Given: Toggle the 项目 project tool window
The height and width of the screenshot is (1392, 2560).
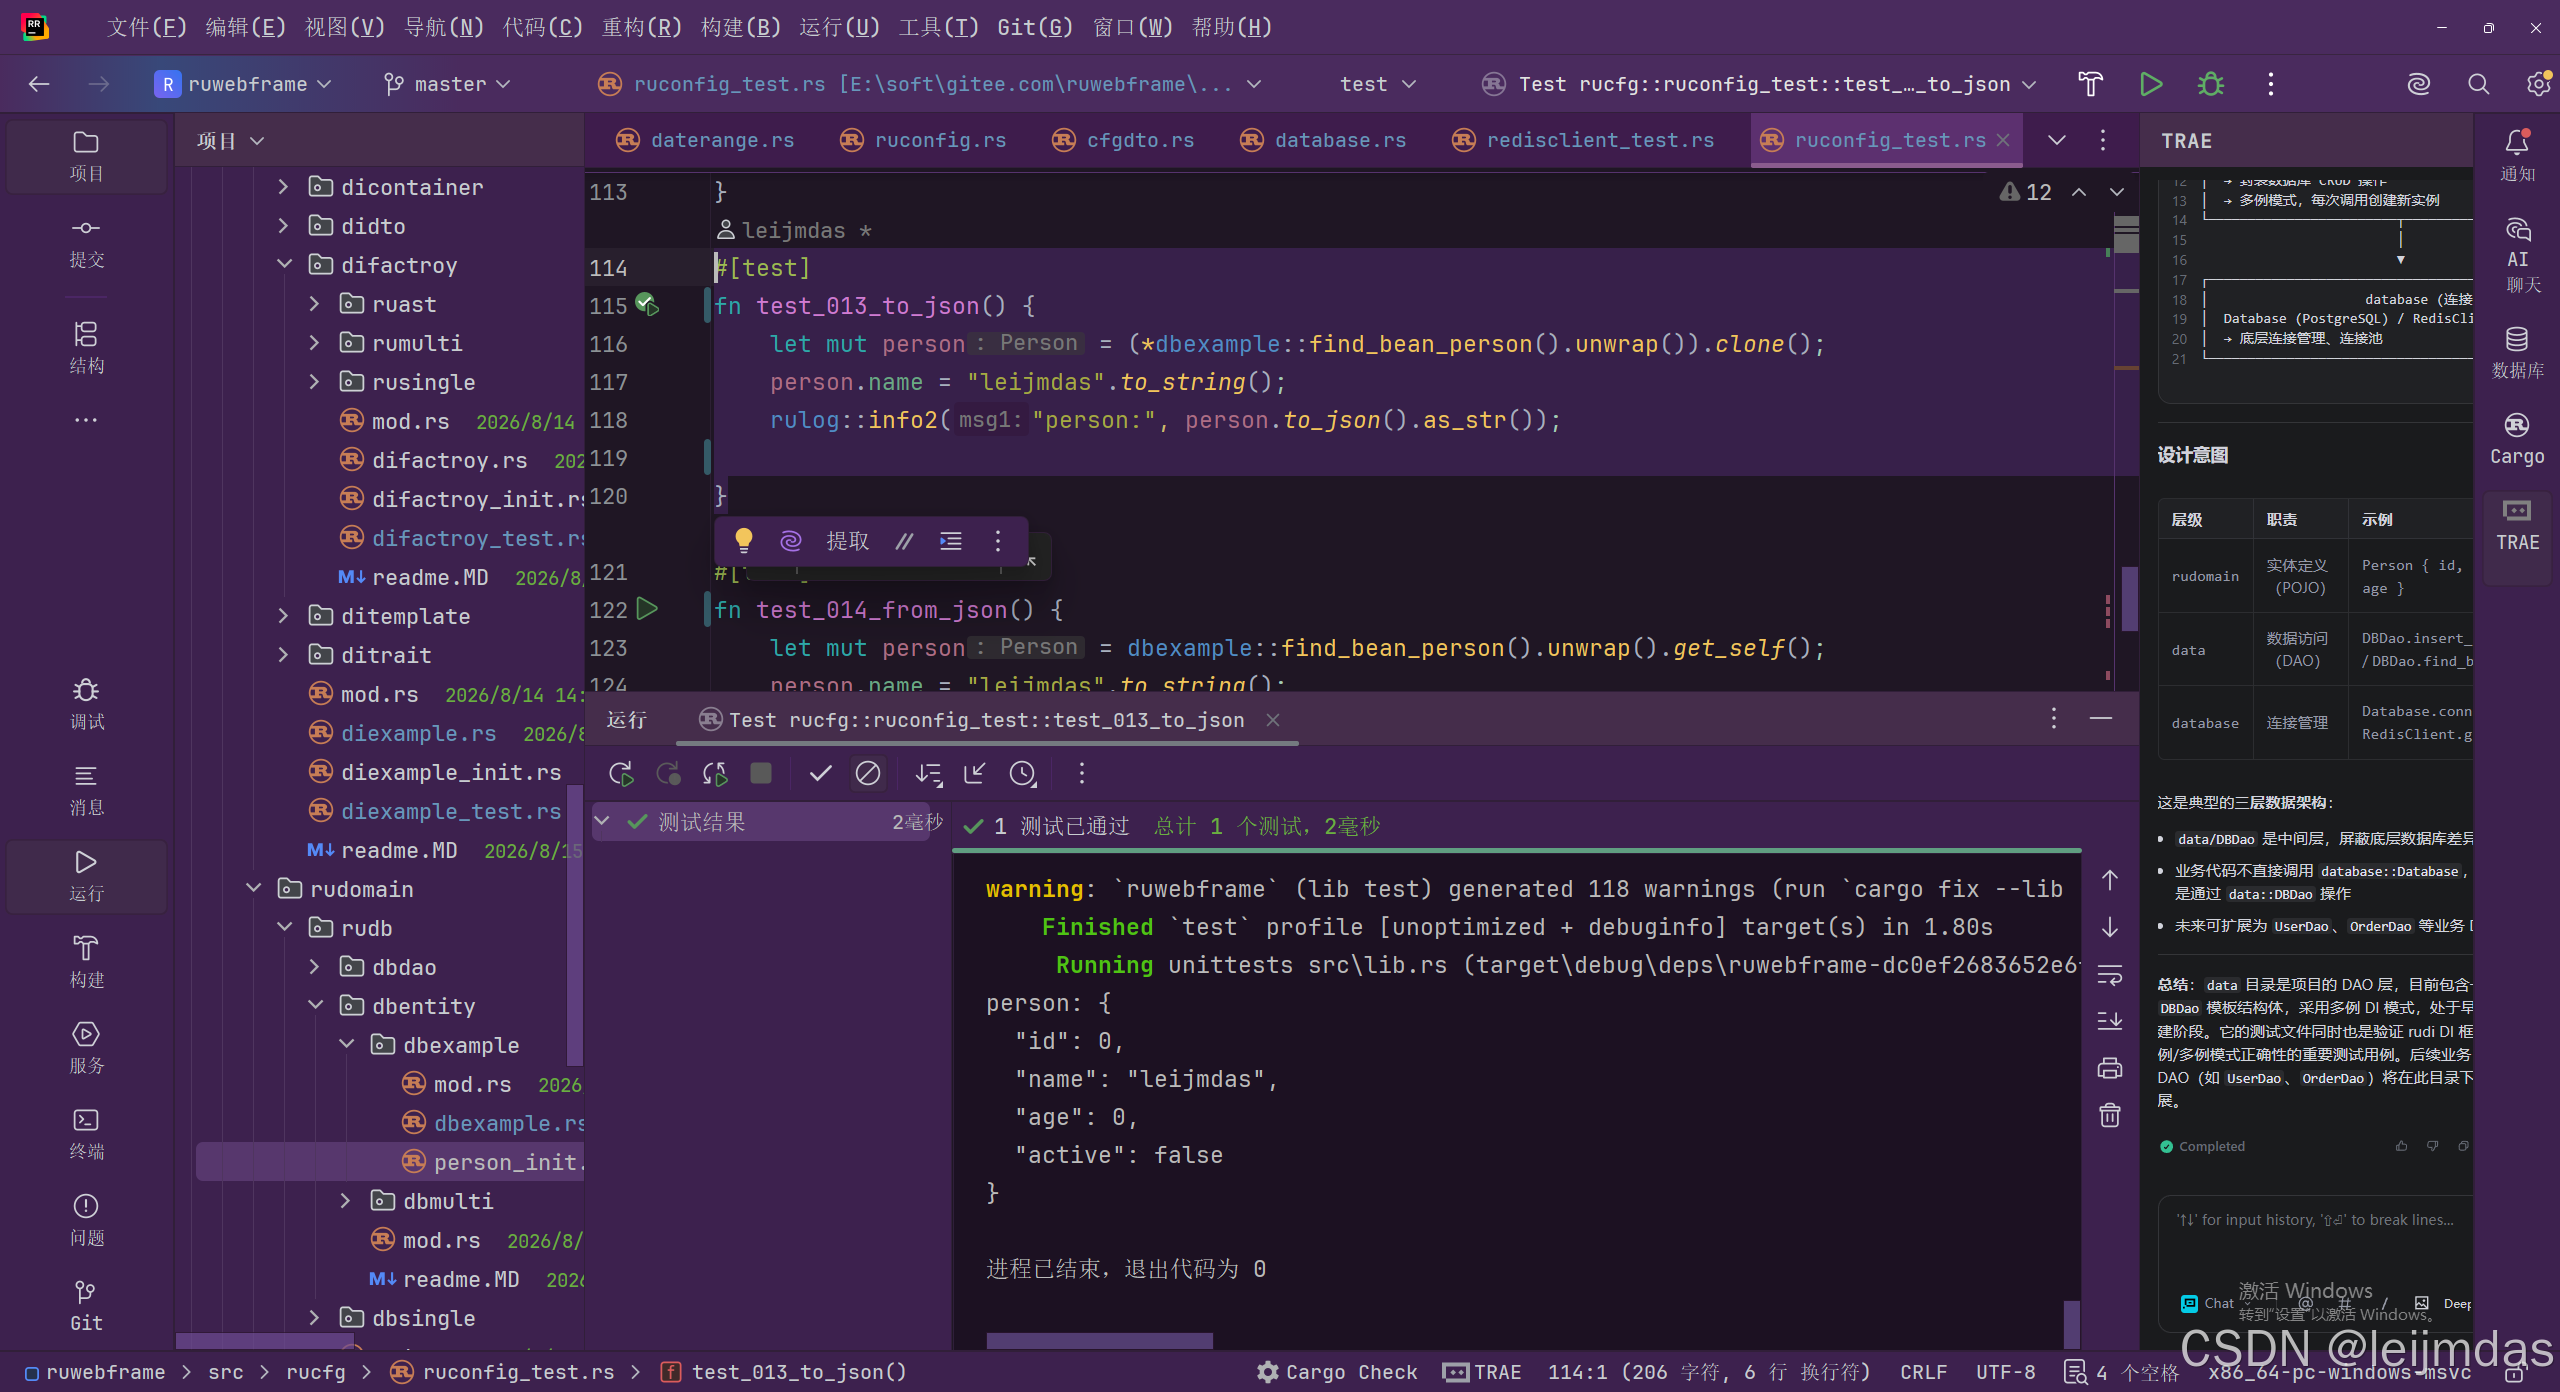Looking at the screenshot, I should point(87,156).
